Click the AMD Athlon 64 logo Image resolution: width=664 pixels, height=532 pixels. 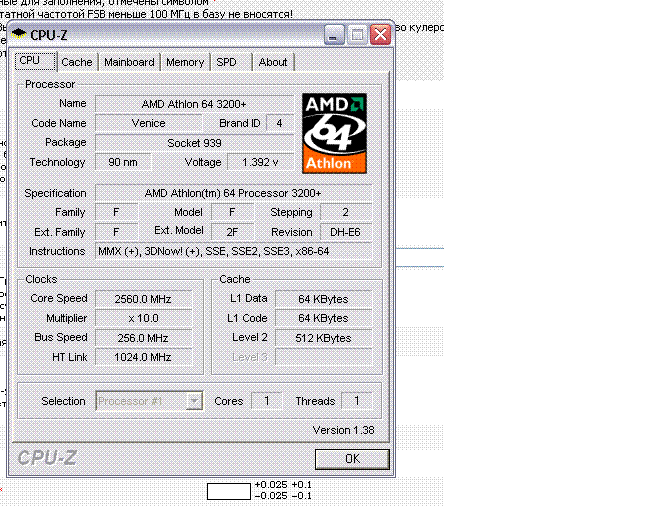pos(334,133)
